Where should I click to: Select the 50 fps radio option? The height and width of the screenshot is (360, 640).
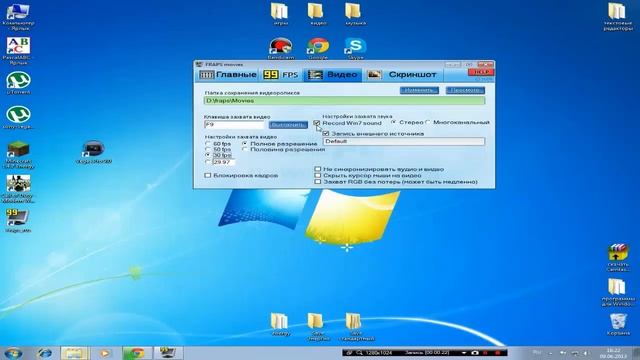click(208, 150)
